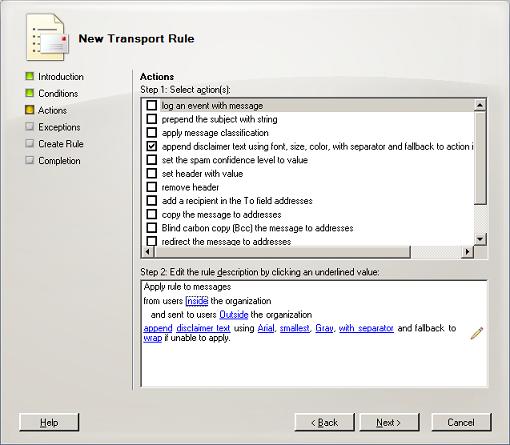The height and width of the screenshot is (445, 510).
Task: Go to Introduction wizard page
Action: tap(61, 77)
